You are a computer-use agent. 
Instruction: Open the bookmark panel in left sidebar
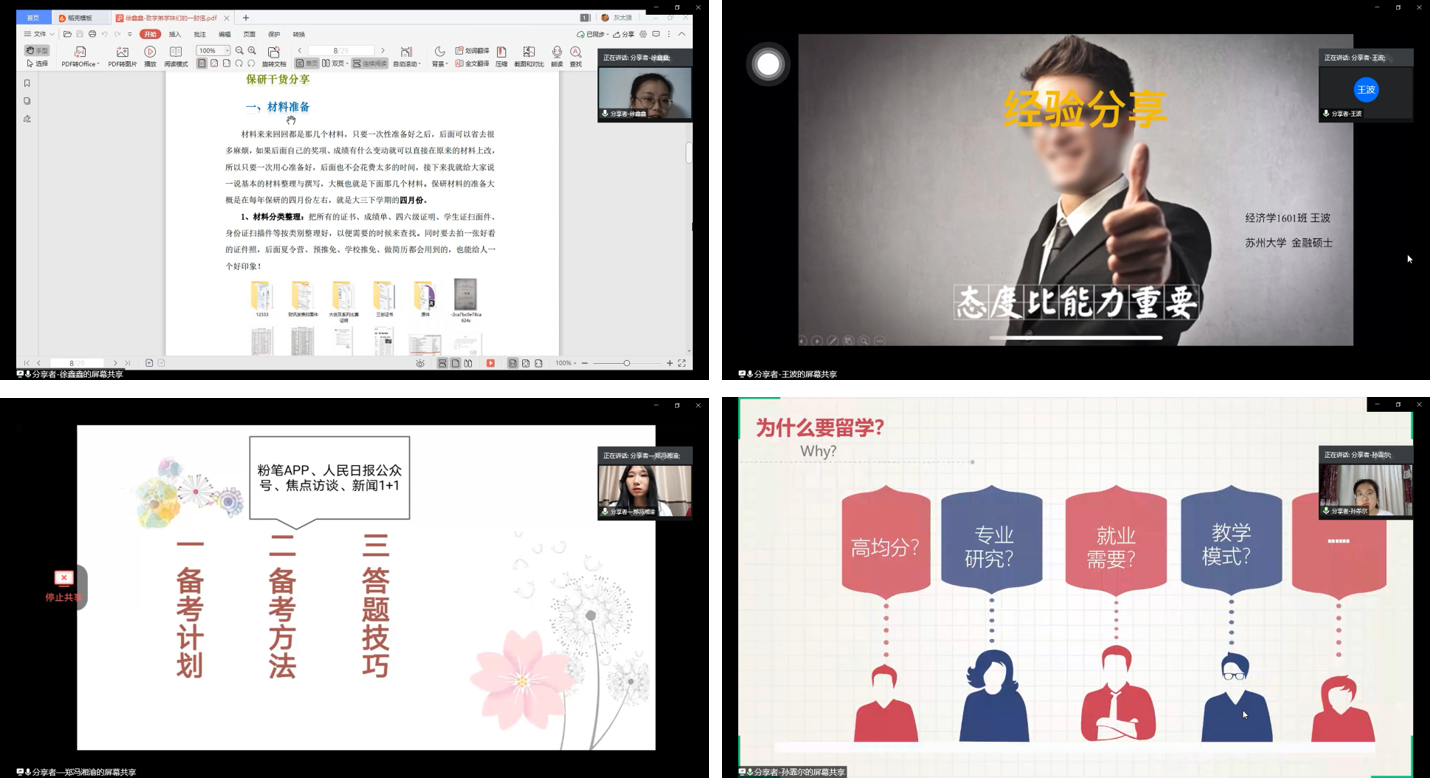27,84
